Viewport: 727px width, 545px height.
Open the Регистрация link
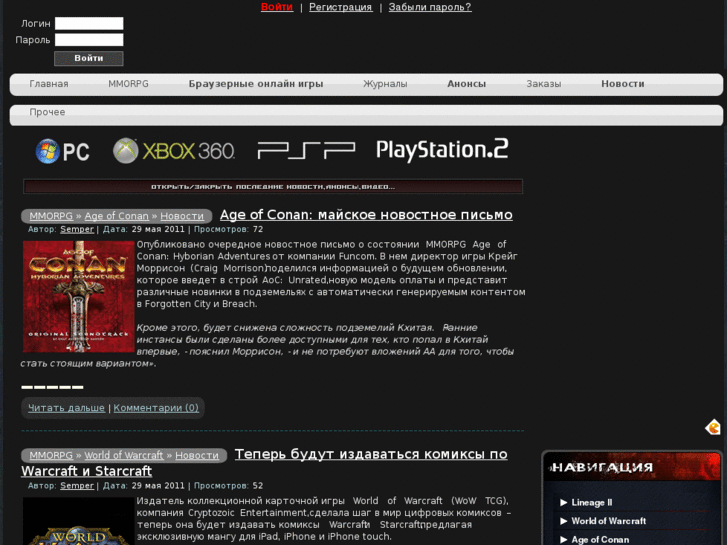[341, 7]
